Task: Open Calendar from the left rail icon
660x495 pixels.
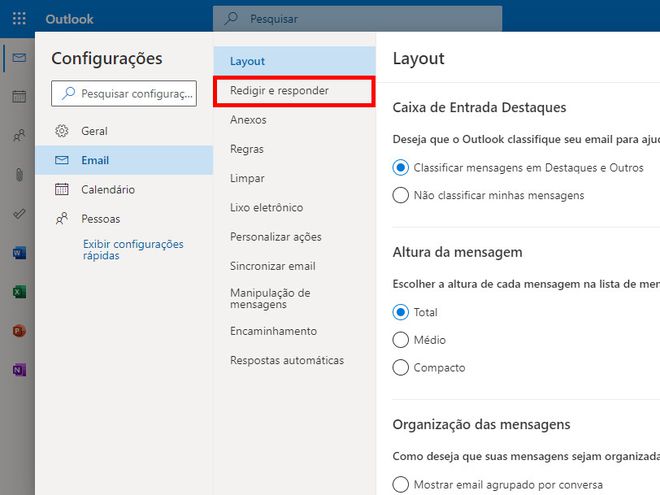Action: pos(19,96)
